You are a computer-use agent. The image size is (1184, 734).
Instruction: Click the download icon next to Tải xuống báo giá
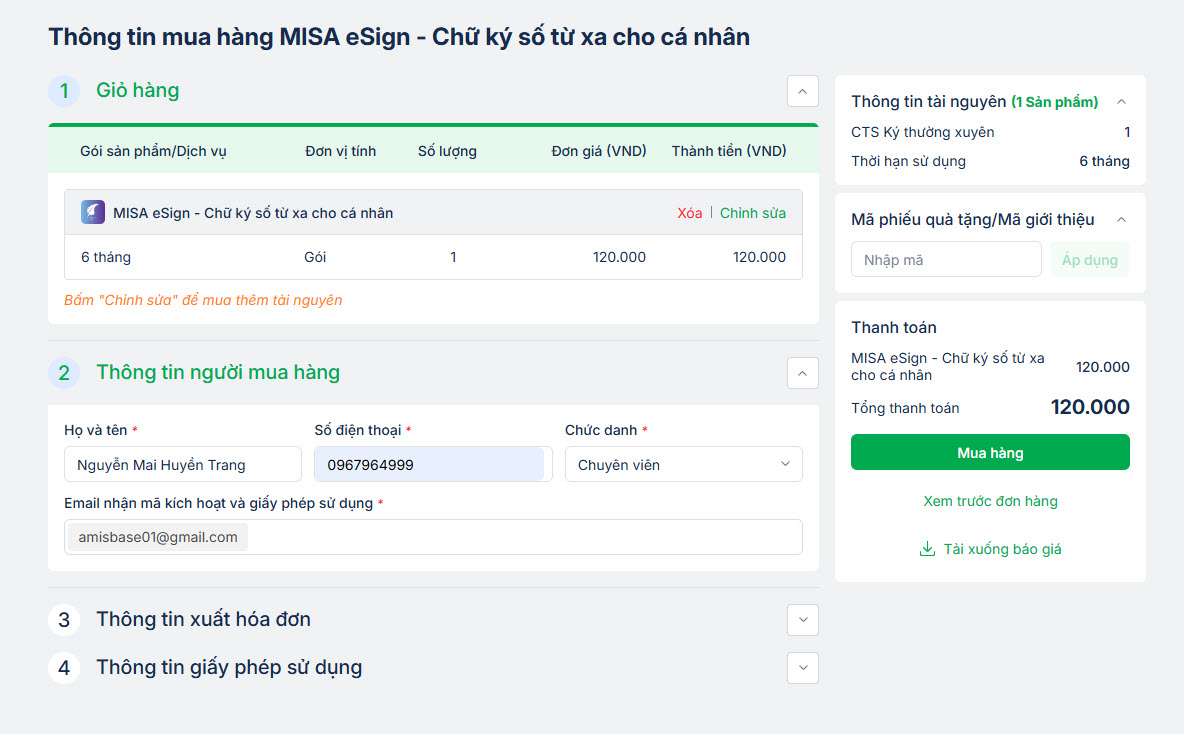(x=927, y=549)
